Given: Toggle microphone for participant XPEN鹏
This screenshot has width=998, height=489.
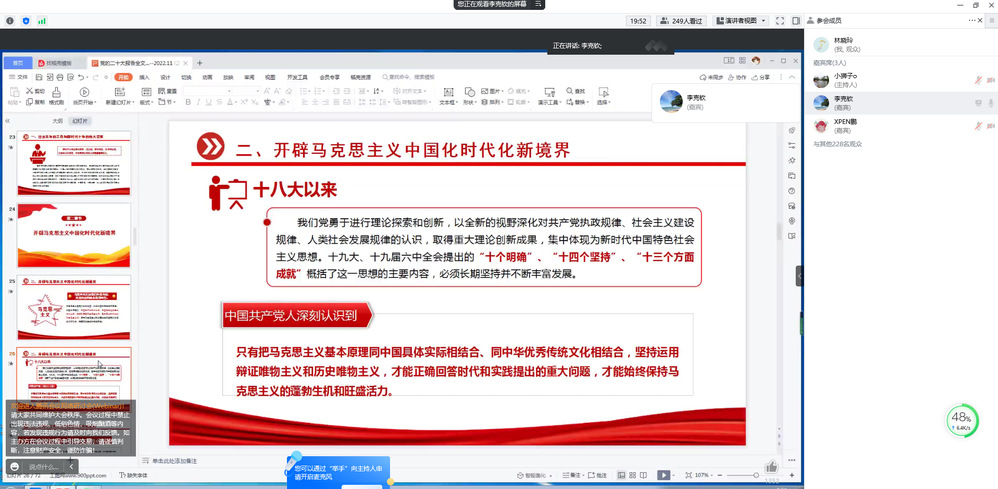Looking at the screenshot, I should 979,125.
